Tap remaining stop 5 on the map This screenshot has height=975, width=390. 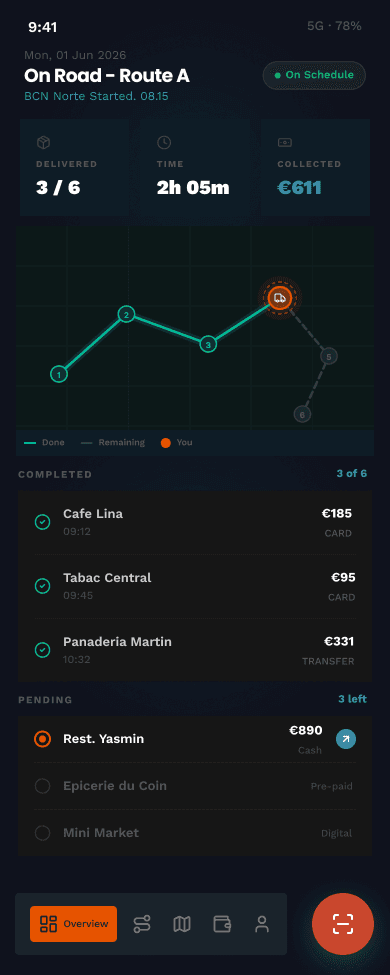(328, 356)
